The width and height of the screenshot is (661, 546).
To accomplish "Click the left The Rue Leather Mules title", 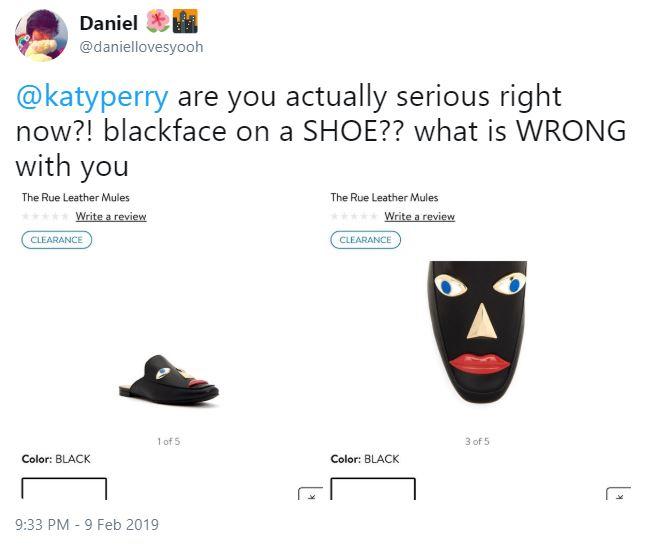I will [x=76, y=198].
